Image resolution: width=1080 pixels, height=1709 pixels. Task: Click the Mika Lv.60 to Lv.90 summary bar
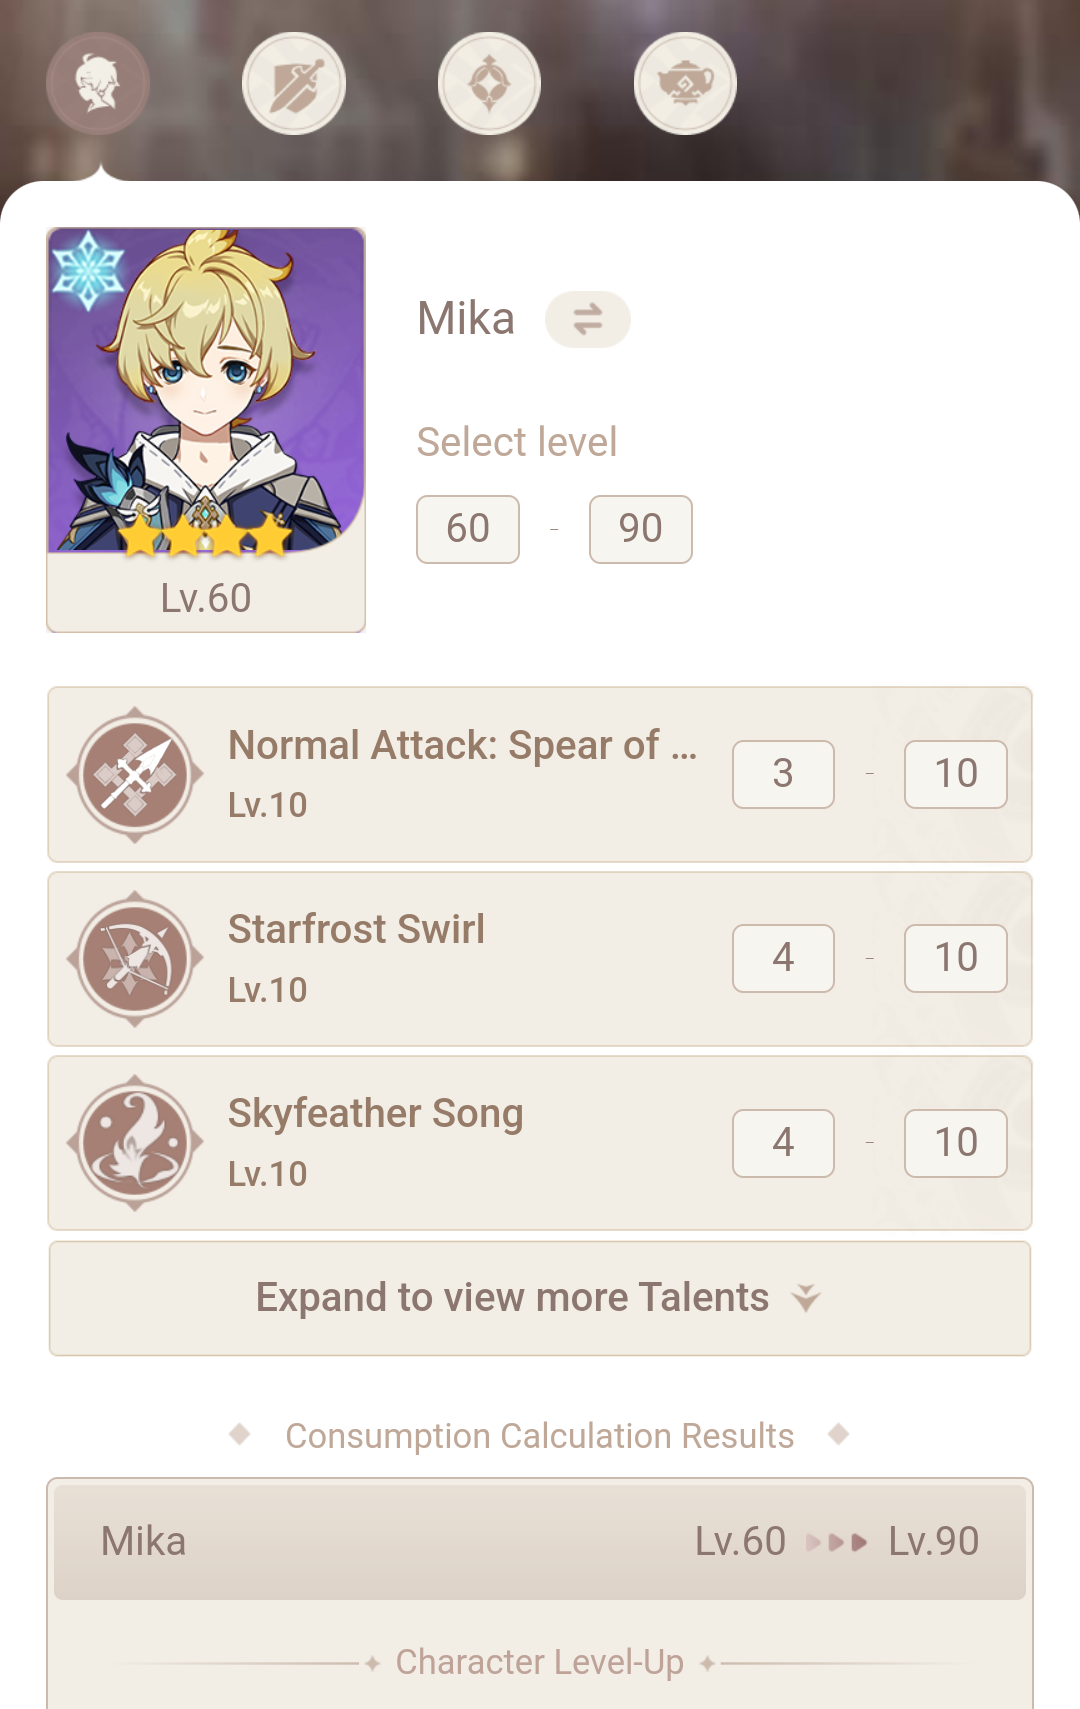[x=539, y=1541]
